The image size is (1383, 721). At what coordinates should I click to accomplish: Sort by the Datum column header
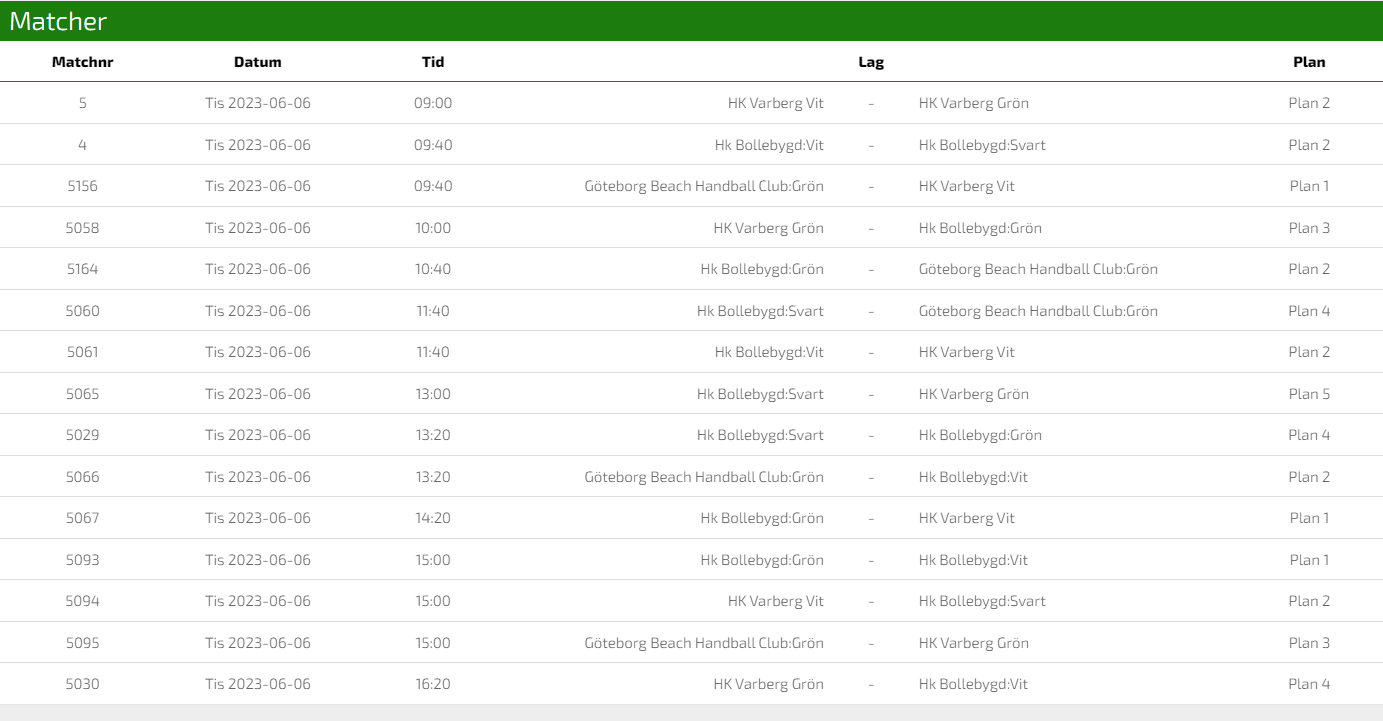click(257, 62)
